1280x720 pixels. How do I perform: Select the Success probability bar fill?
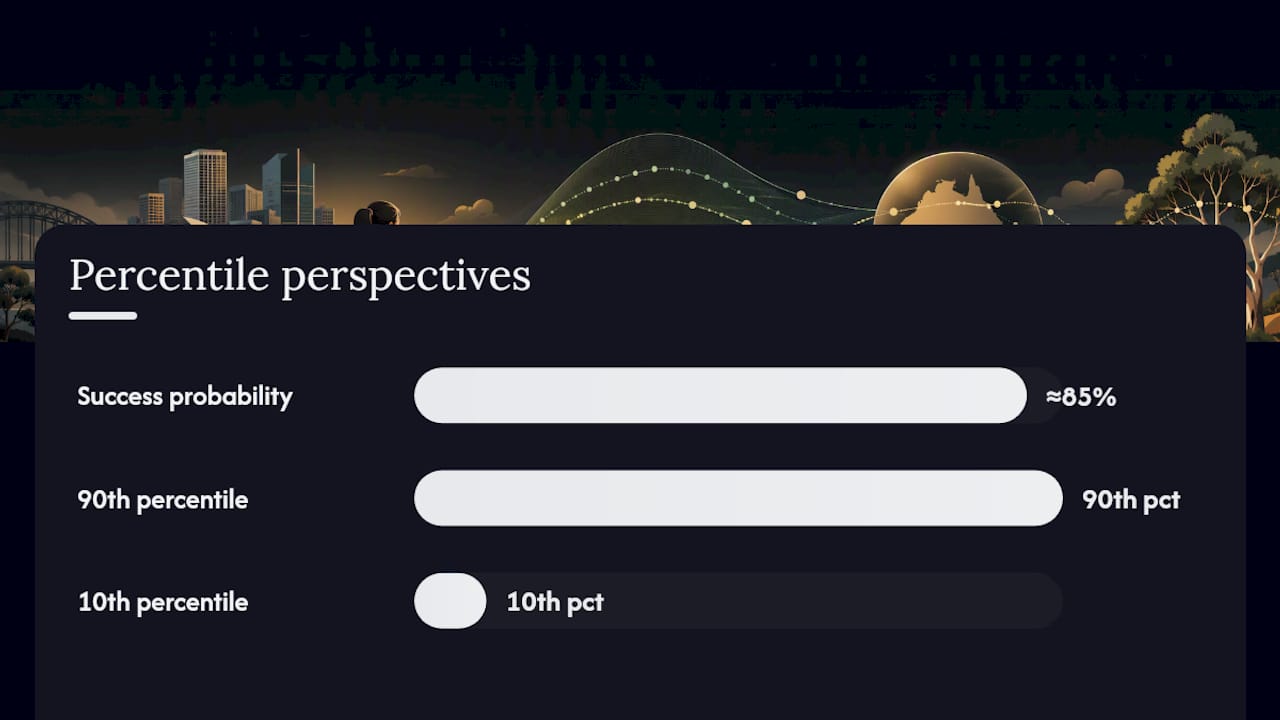click(x=720, y=395)
